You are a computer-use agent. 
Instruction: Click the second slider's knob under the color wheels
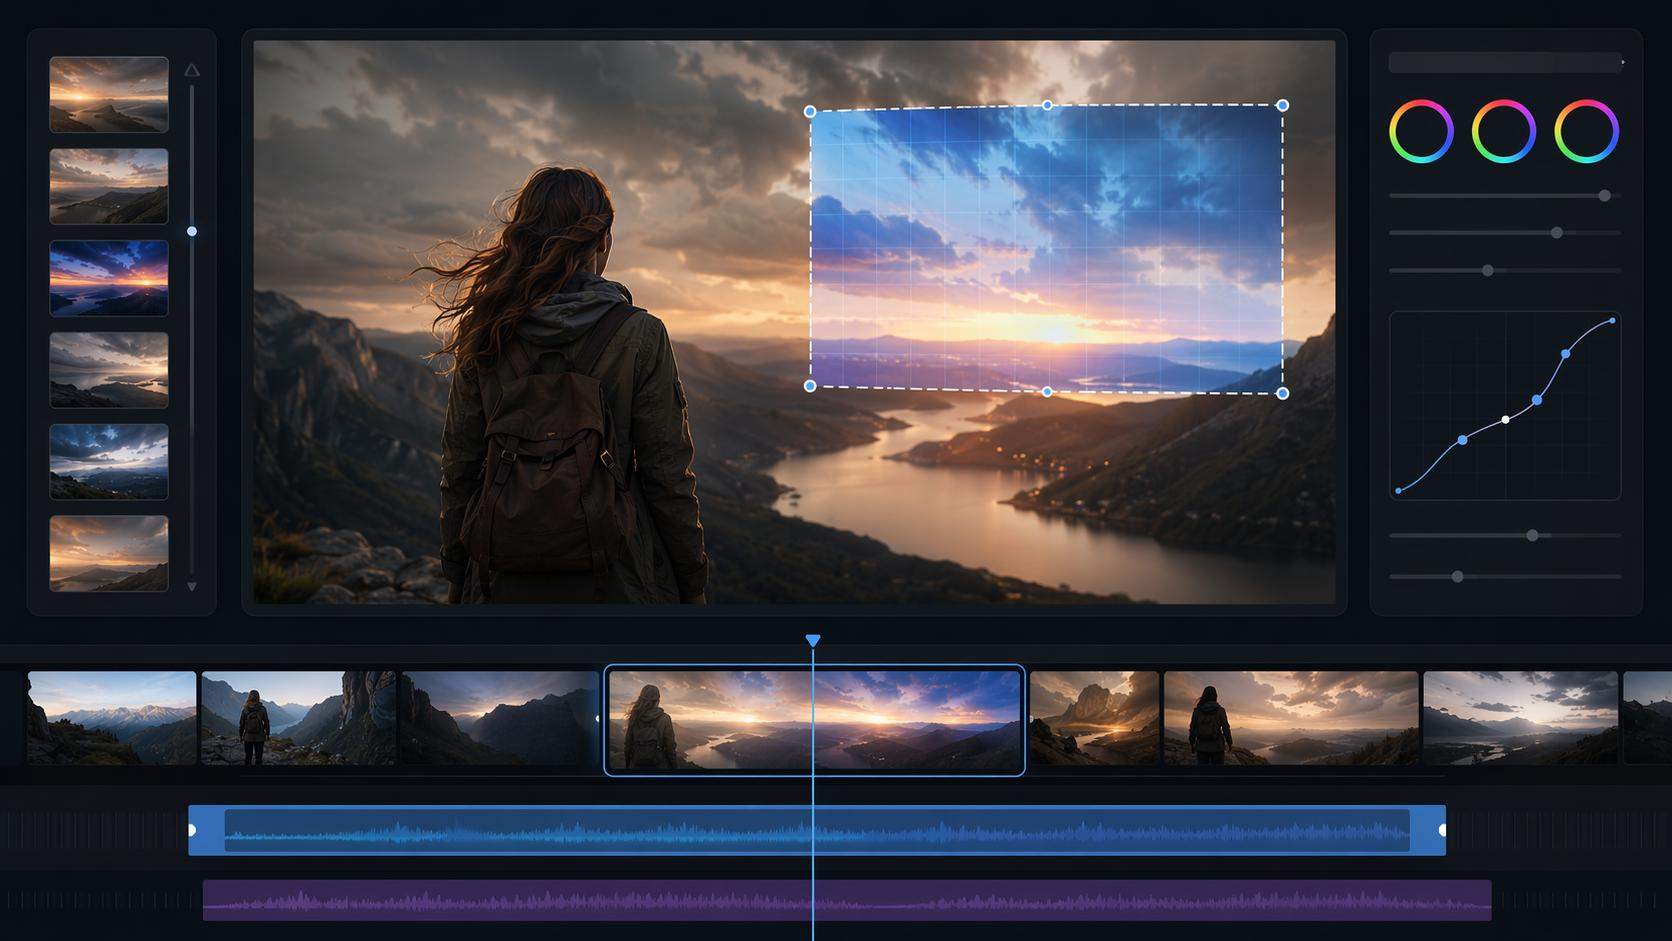point(1557,233)
